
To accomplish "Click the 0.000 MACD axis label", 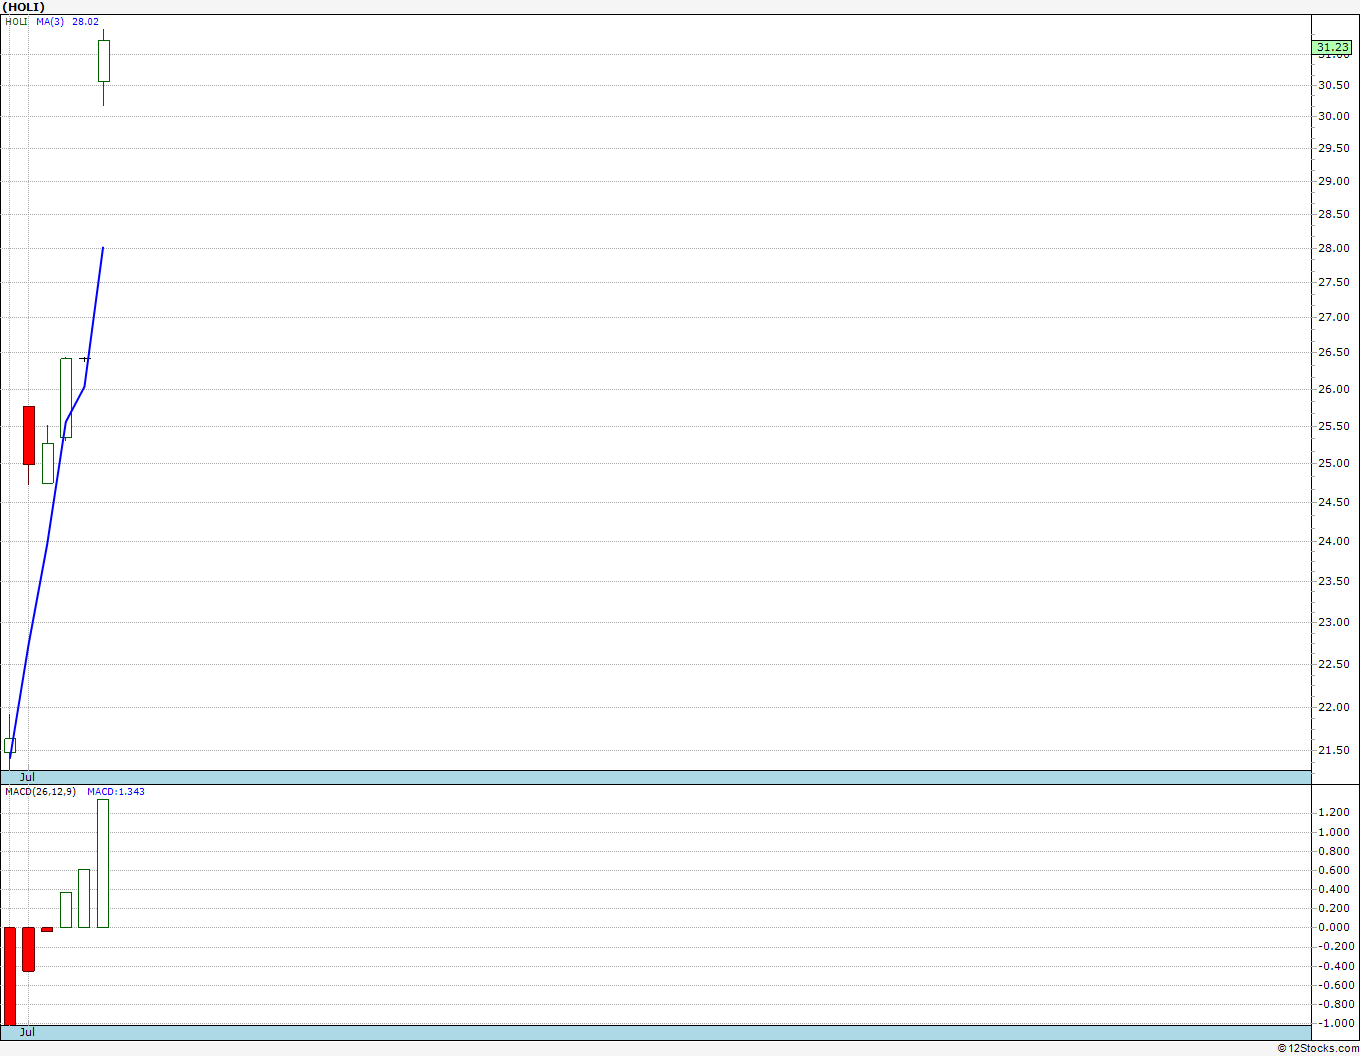I will [x=1333, y=927].
